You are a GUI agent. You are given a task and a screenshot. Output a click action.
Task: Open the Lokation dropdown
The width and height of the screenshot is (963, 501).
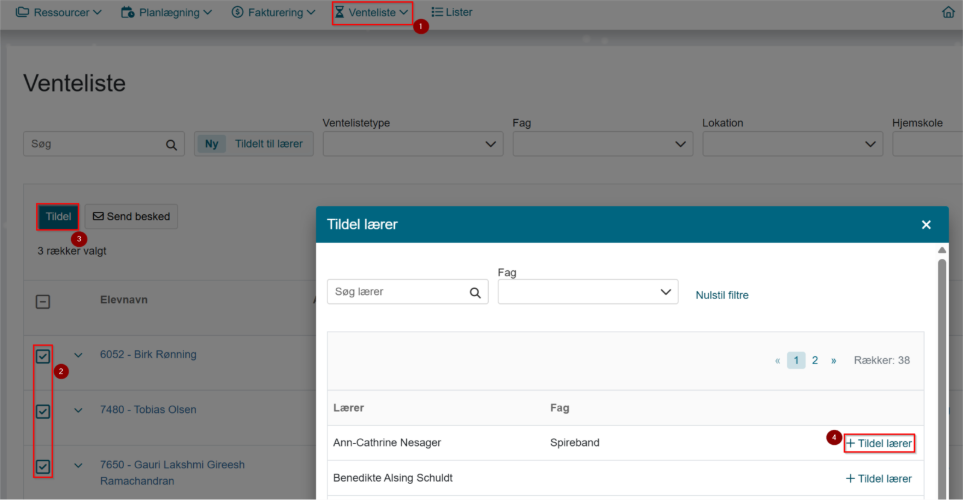click(792, 144)
